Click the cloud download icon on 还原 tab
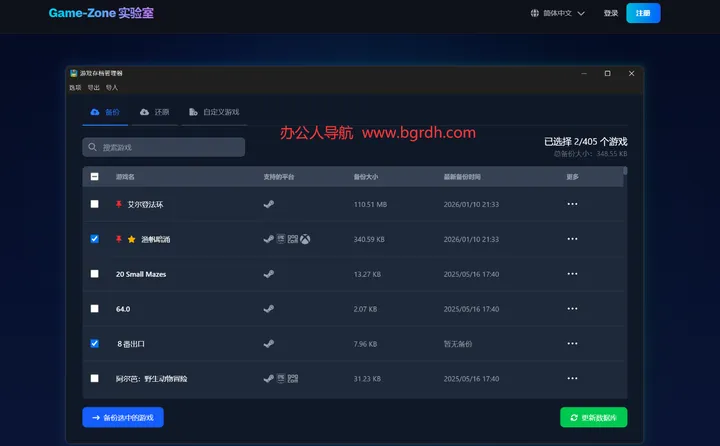 coord(144,112)
